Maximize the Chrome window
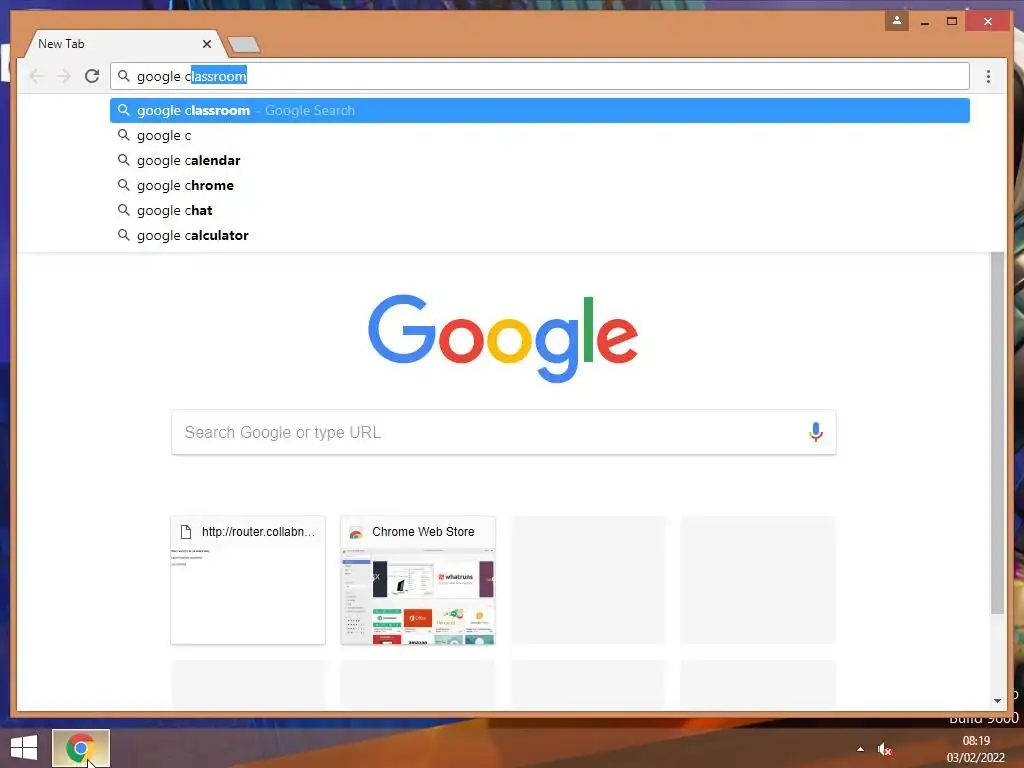The image size is (1024, 768). tap(952, 22)
